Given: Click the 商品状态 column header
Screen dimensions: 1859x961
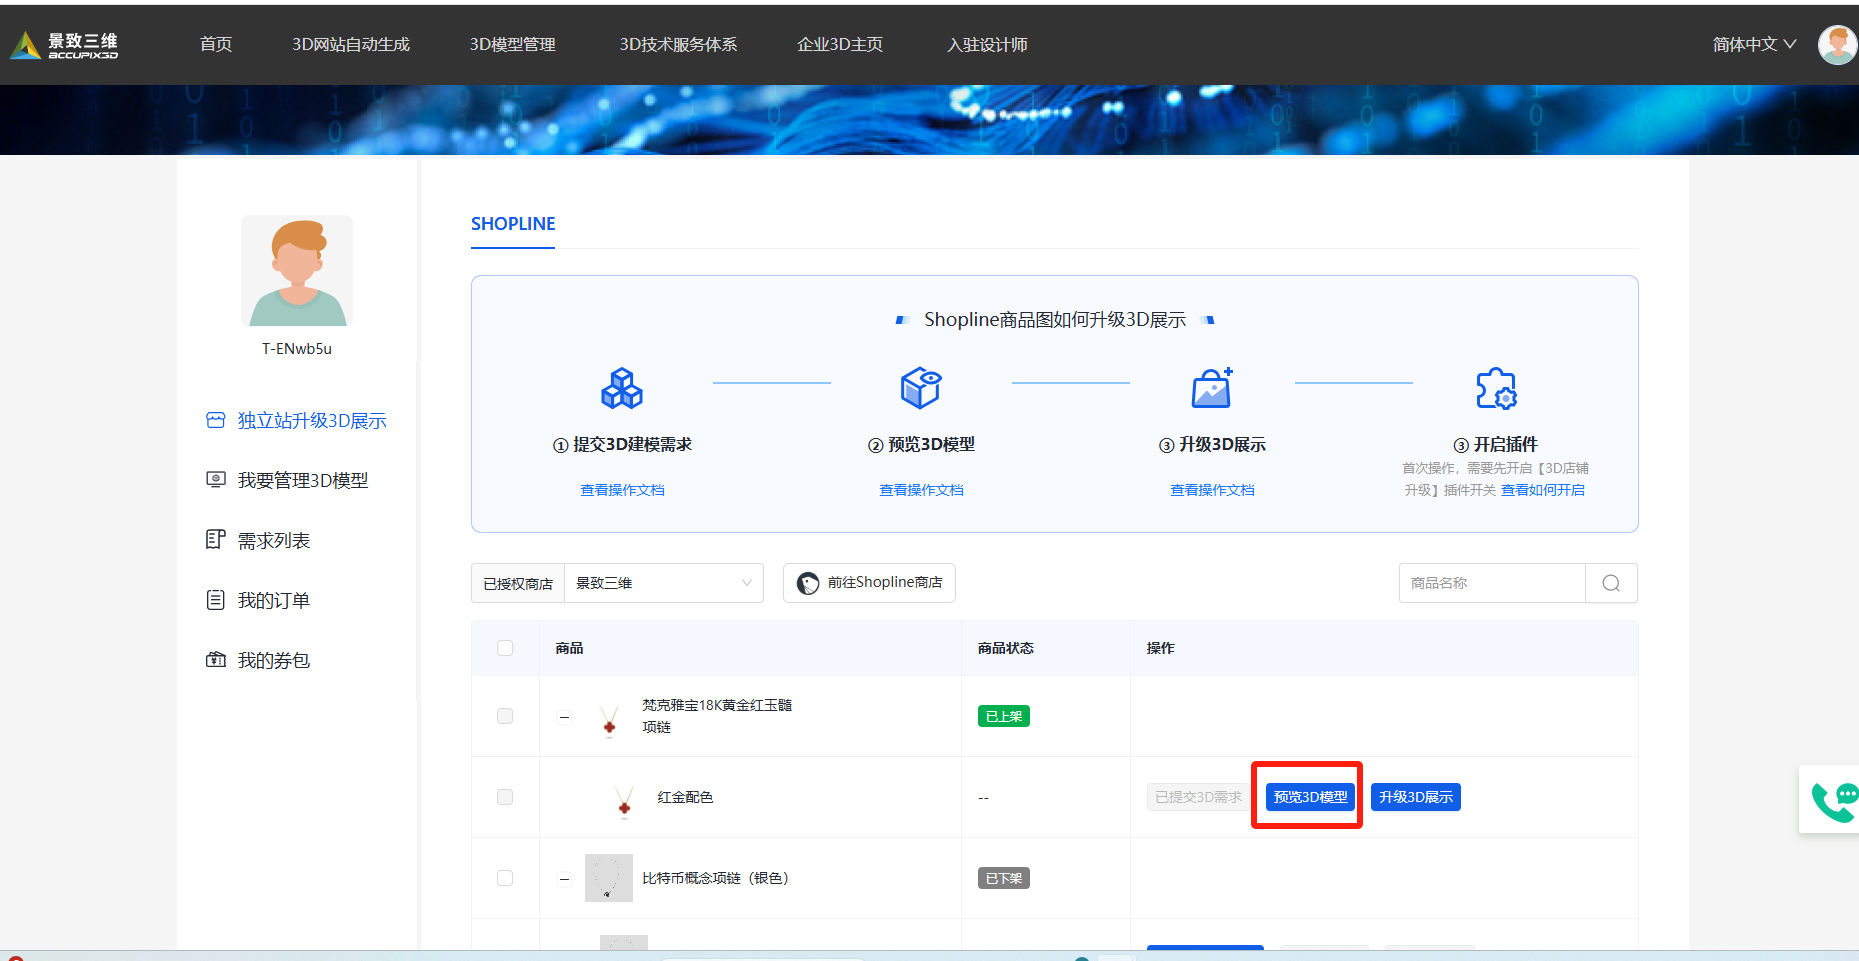Looking at the screenshot, I should (1006, 648).
